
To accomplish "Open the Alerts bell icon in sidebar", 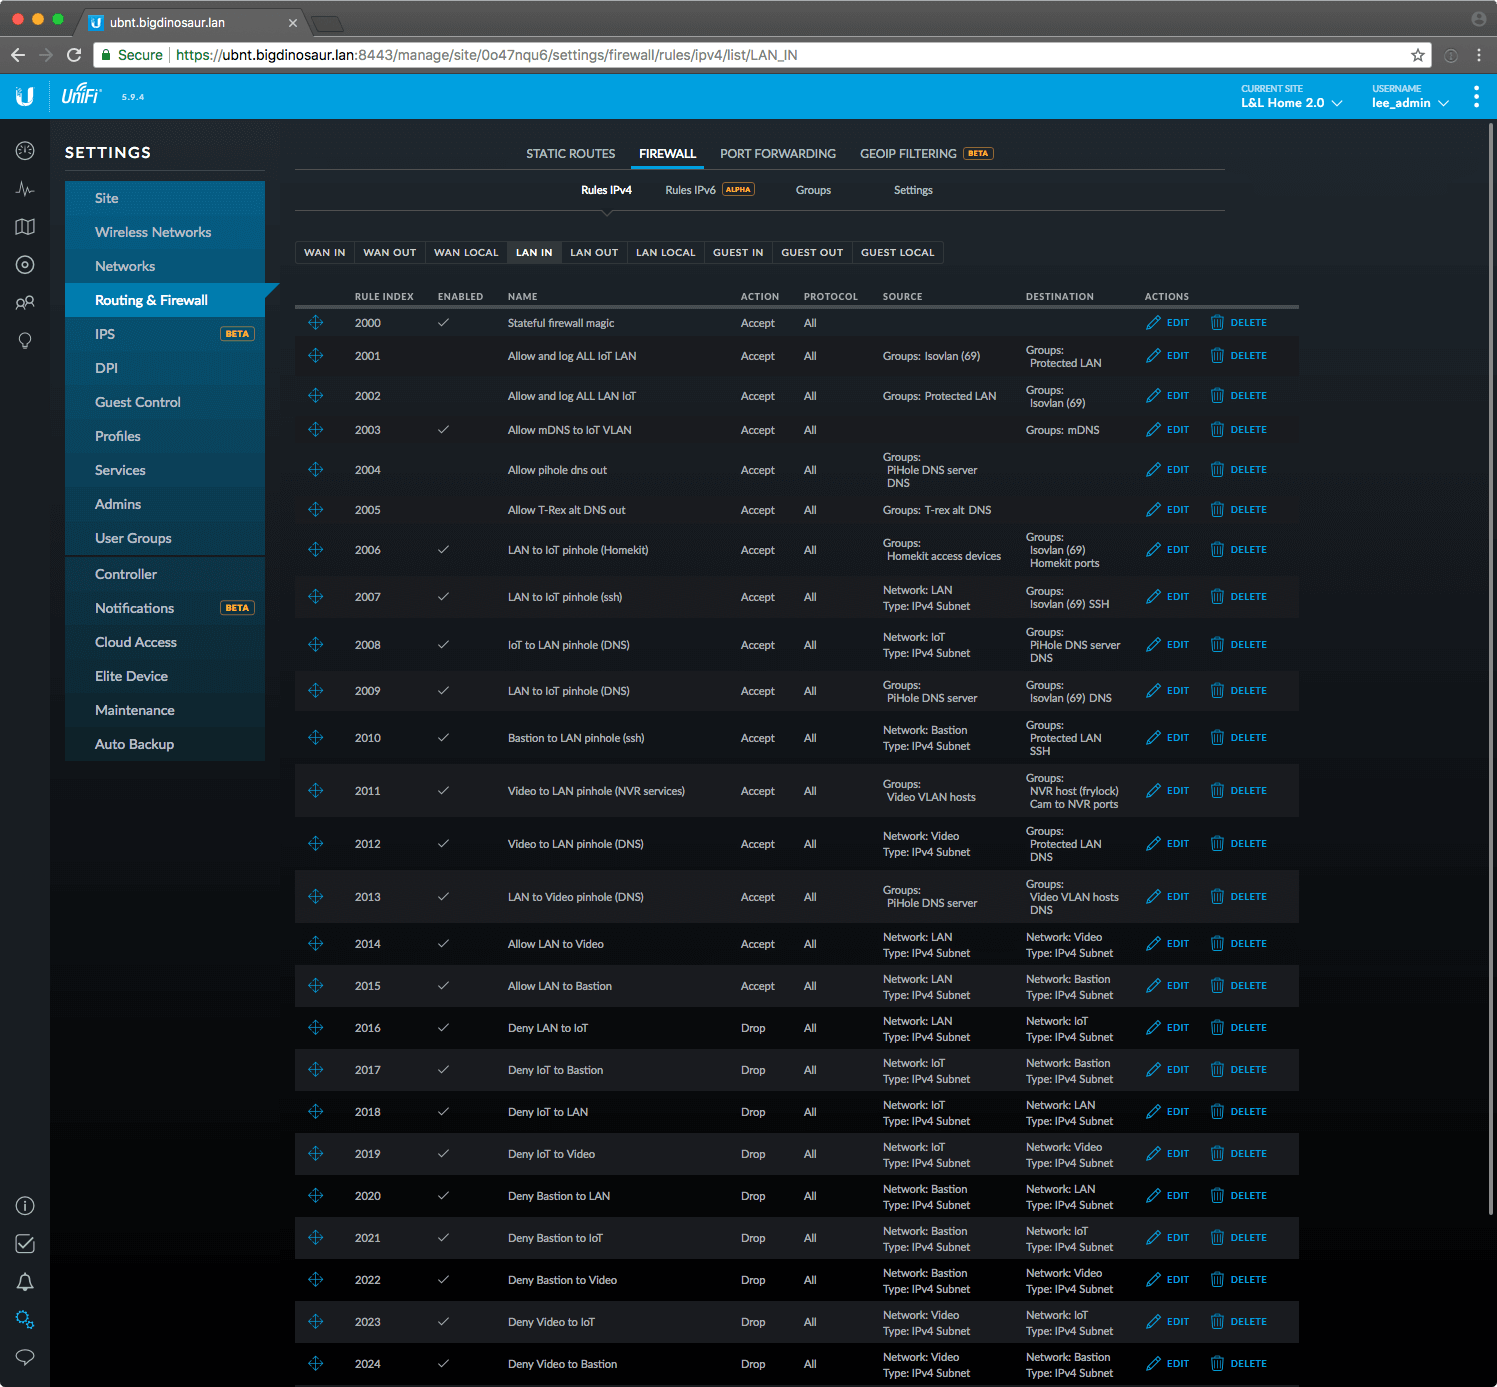I will [x=25, y=1282].
